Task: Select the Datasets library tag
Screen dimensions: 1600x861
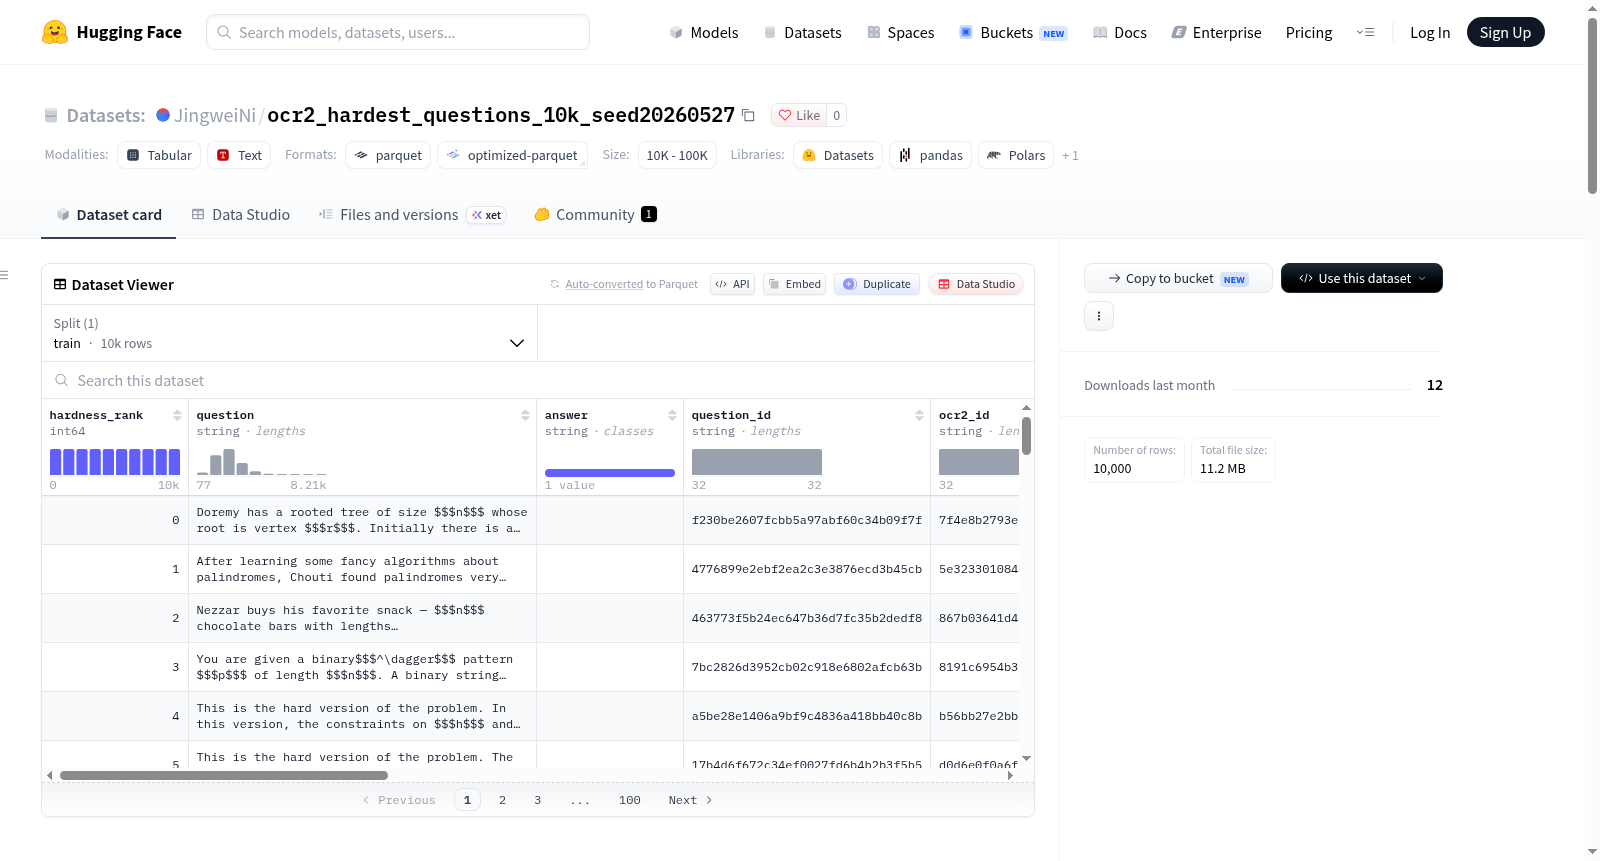Action: (838, 155)
